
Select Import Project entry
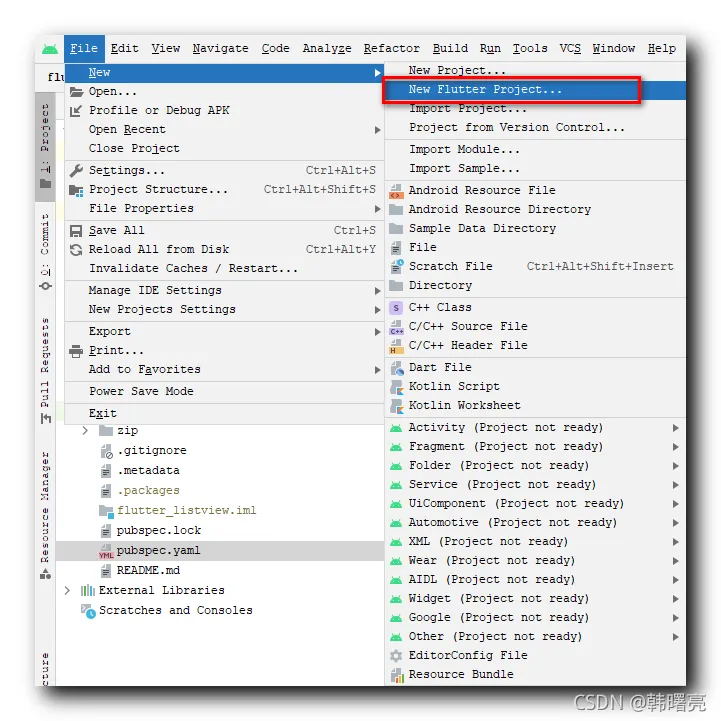[535, 109]
